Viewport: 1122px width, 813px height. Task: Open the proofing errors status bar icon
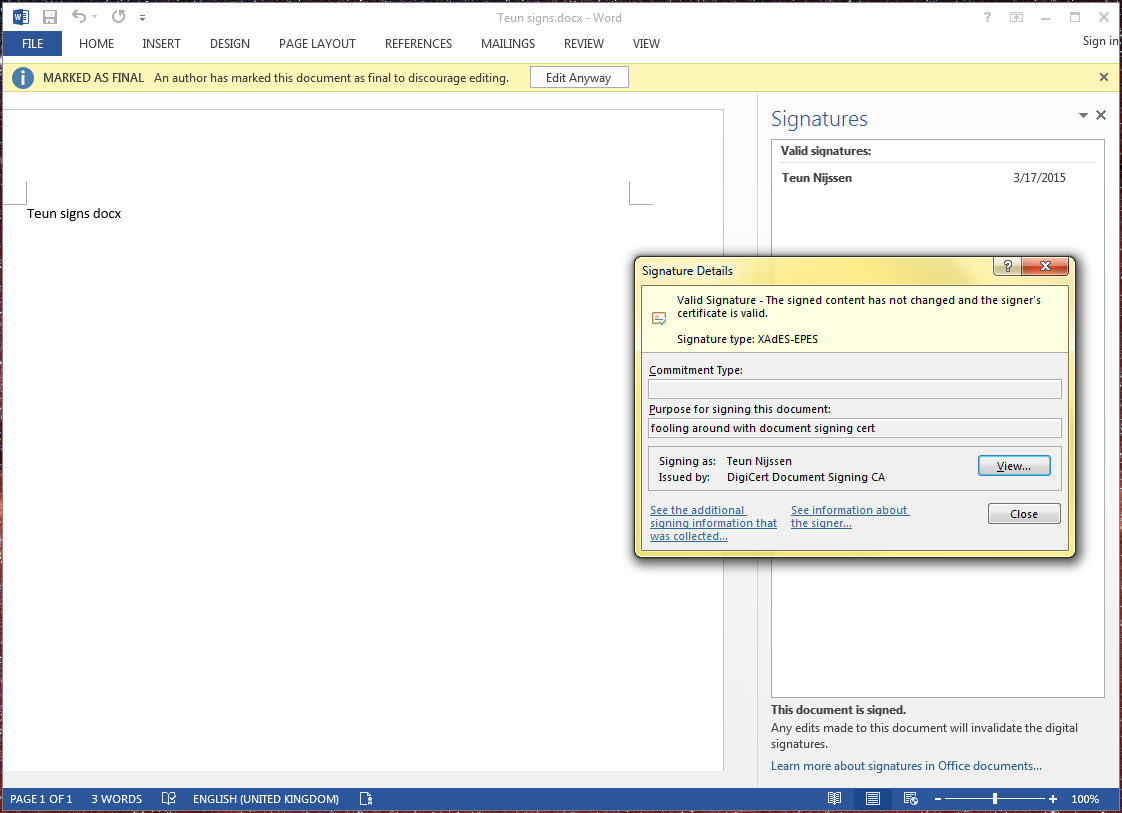(x=169, y=799)
